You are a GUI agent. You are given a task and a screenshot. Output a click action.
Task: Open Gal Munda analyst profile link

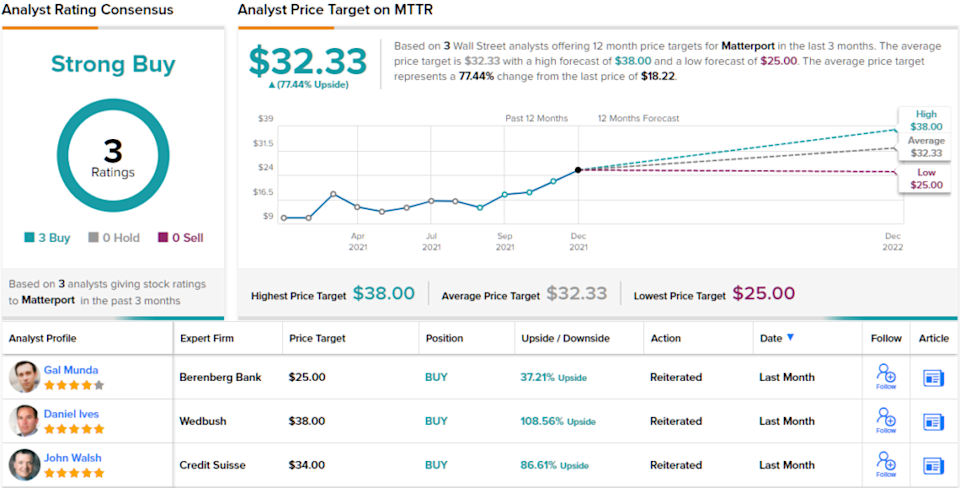(71, 370)
